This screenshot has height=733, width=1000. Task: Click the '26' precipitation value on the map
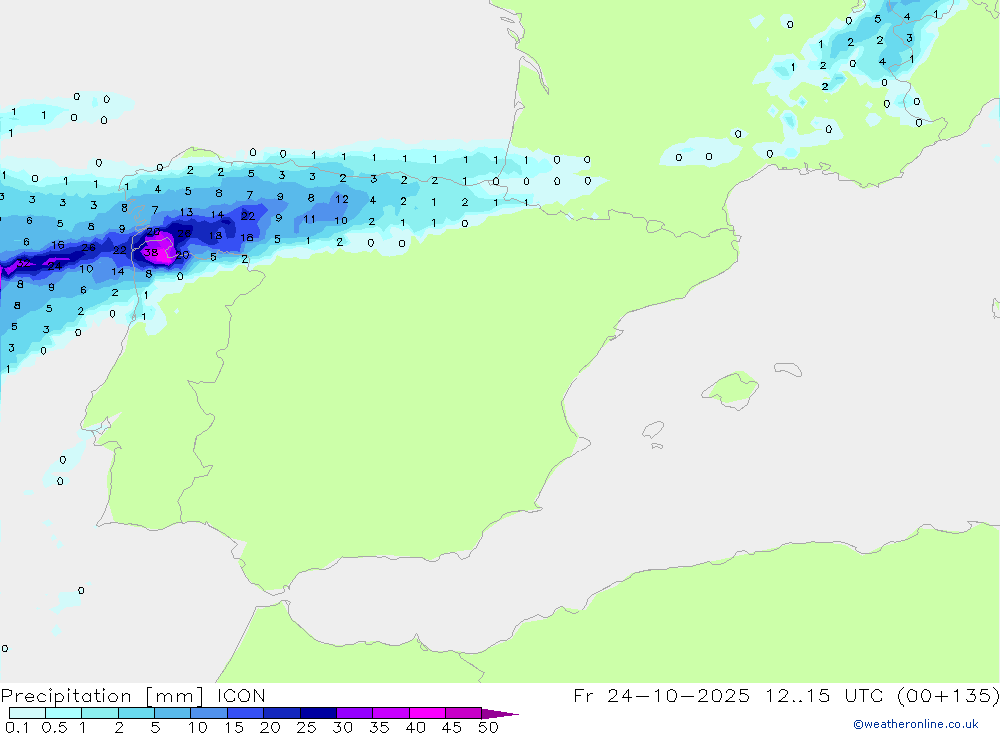coord(88,248)
